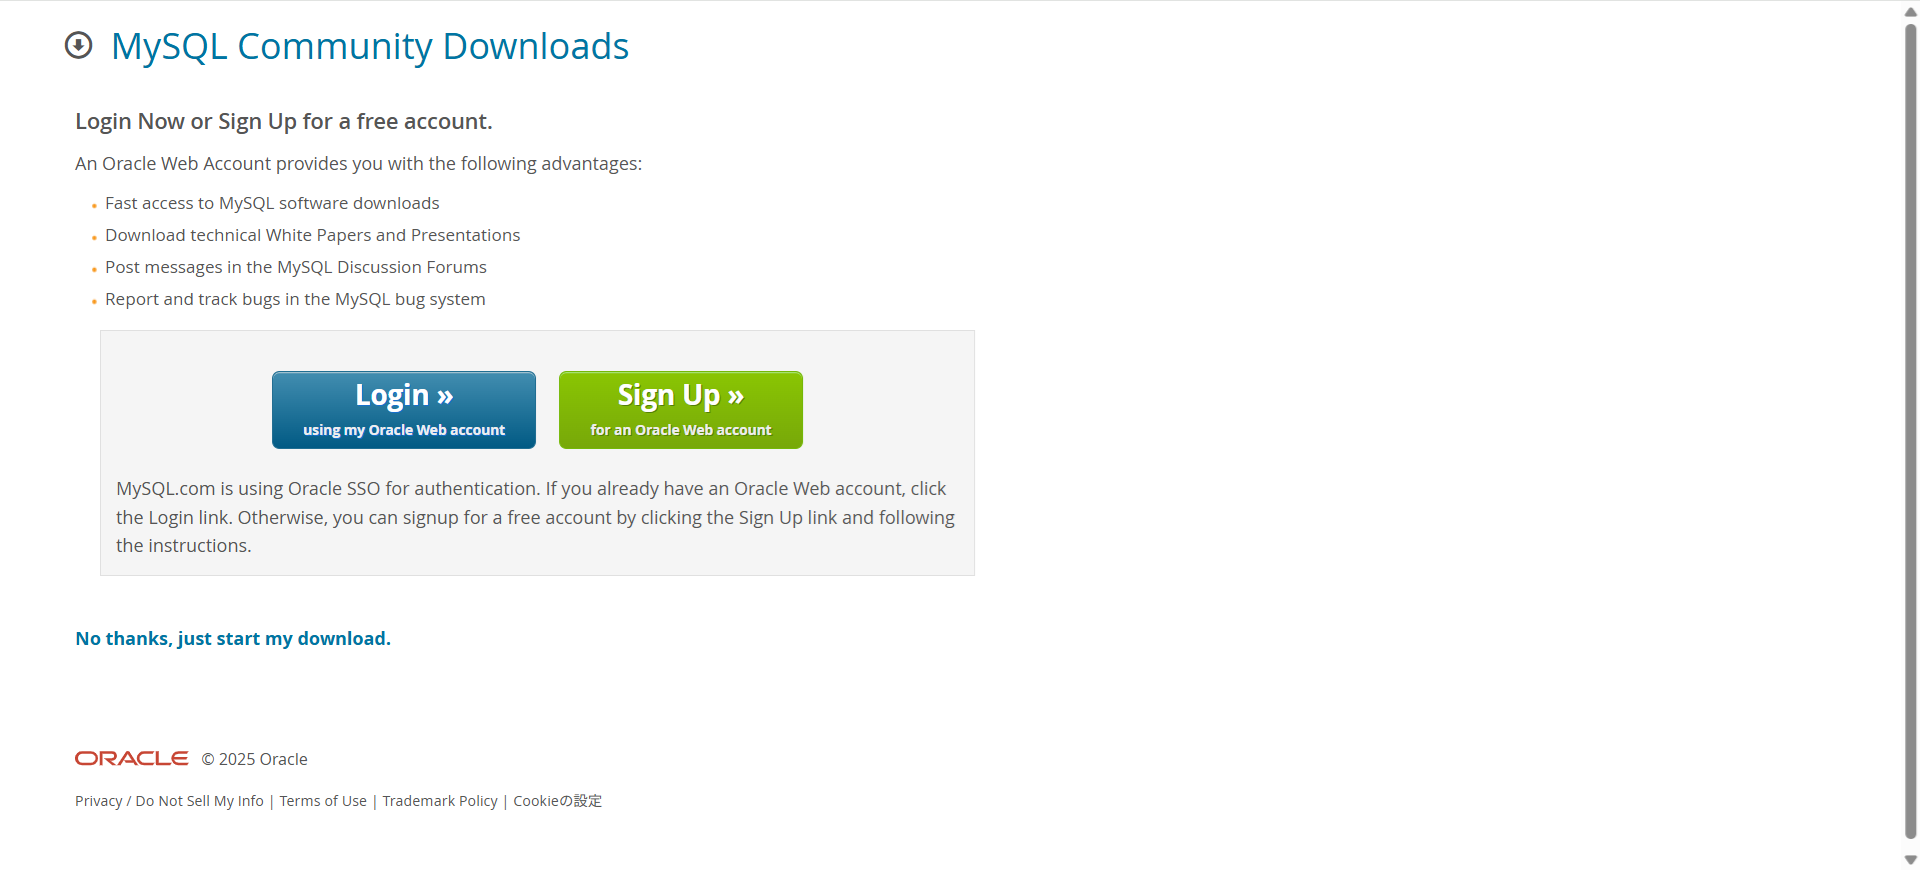Click the 'Report and track bugs' bullet
This screenshot has width=1920, height=870.
[295, 299]
